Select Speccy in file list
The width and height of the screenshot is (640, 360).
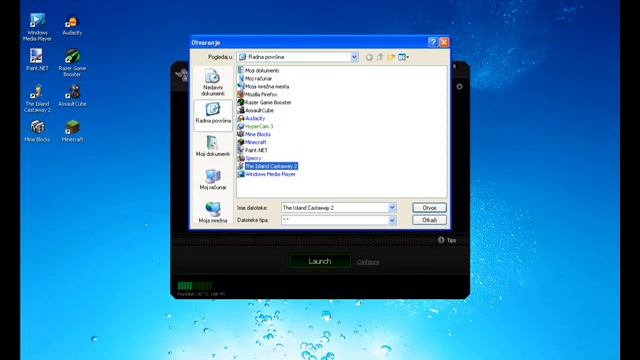pos(250,158)
